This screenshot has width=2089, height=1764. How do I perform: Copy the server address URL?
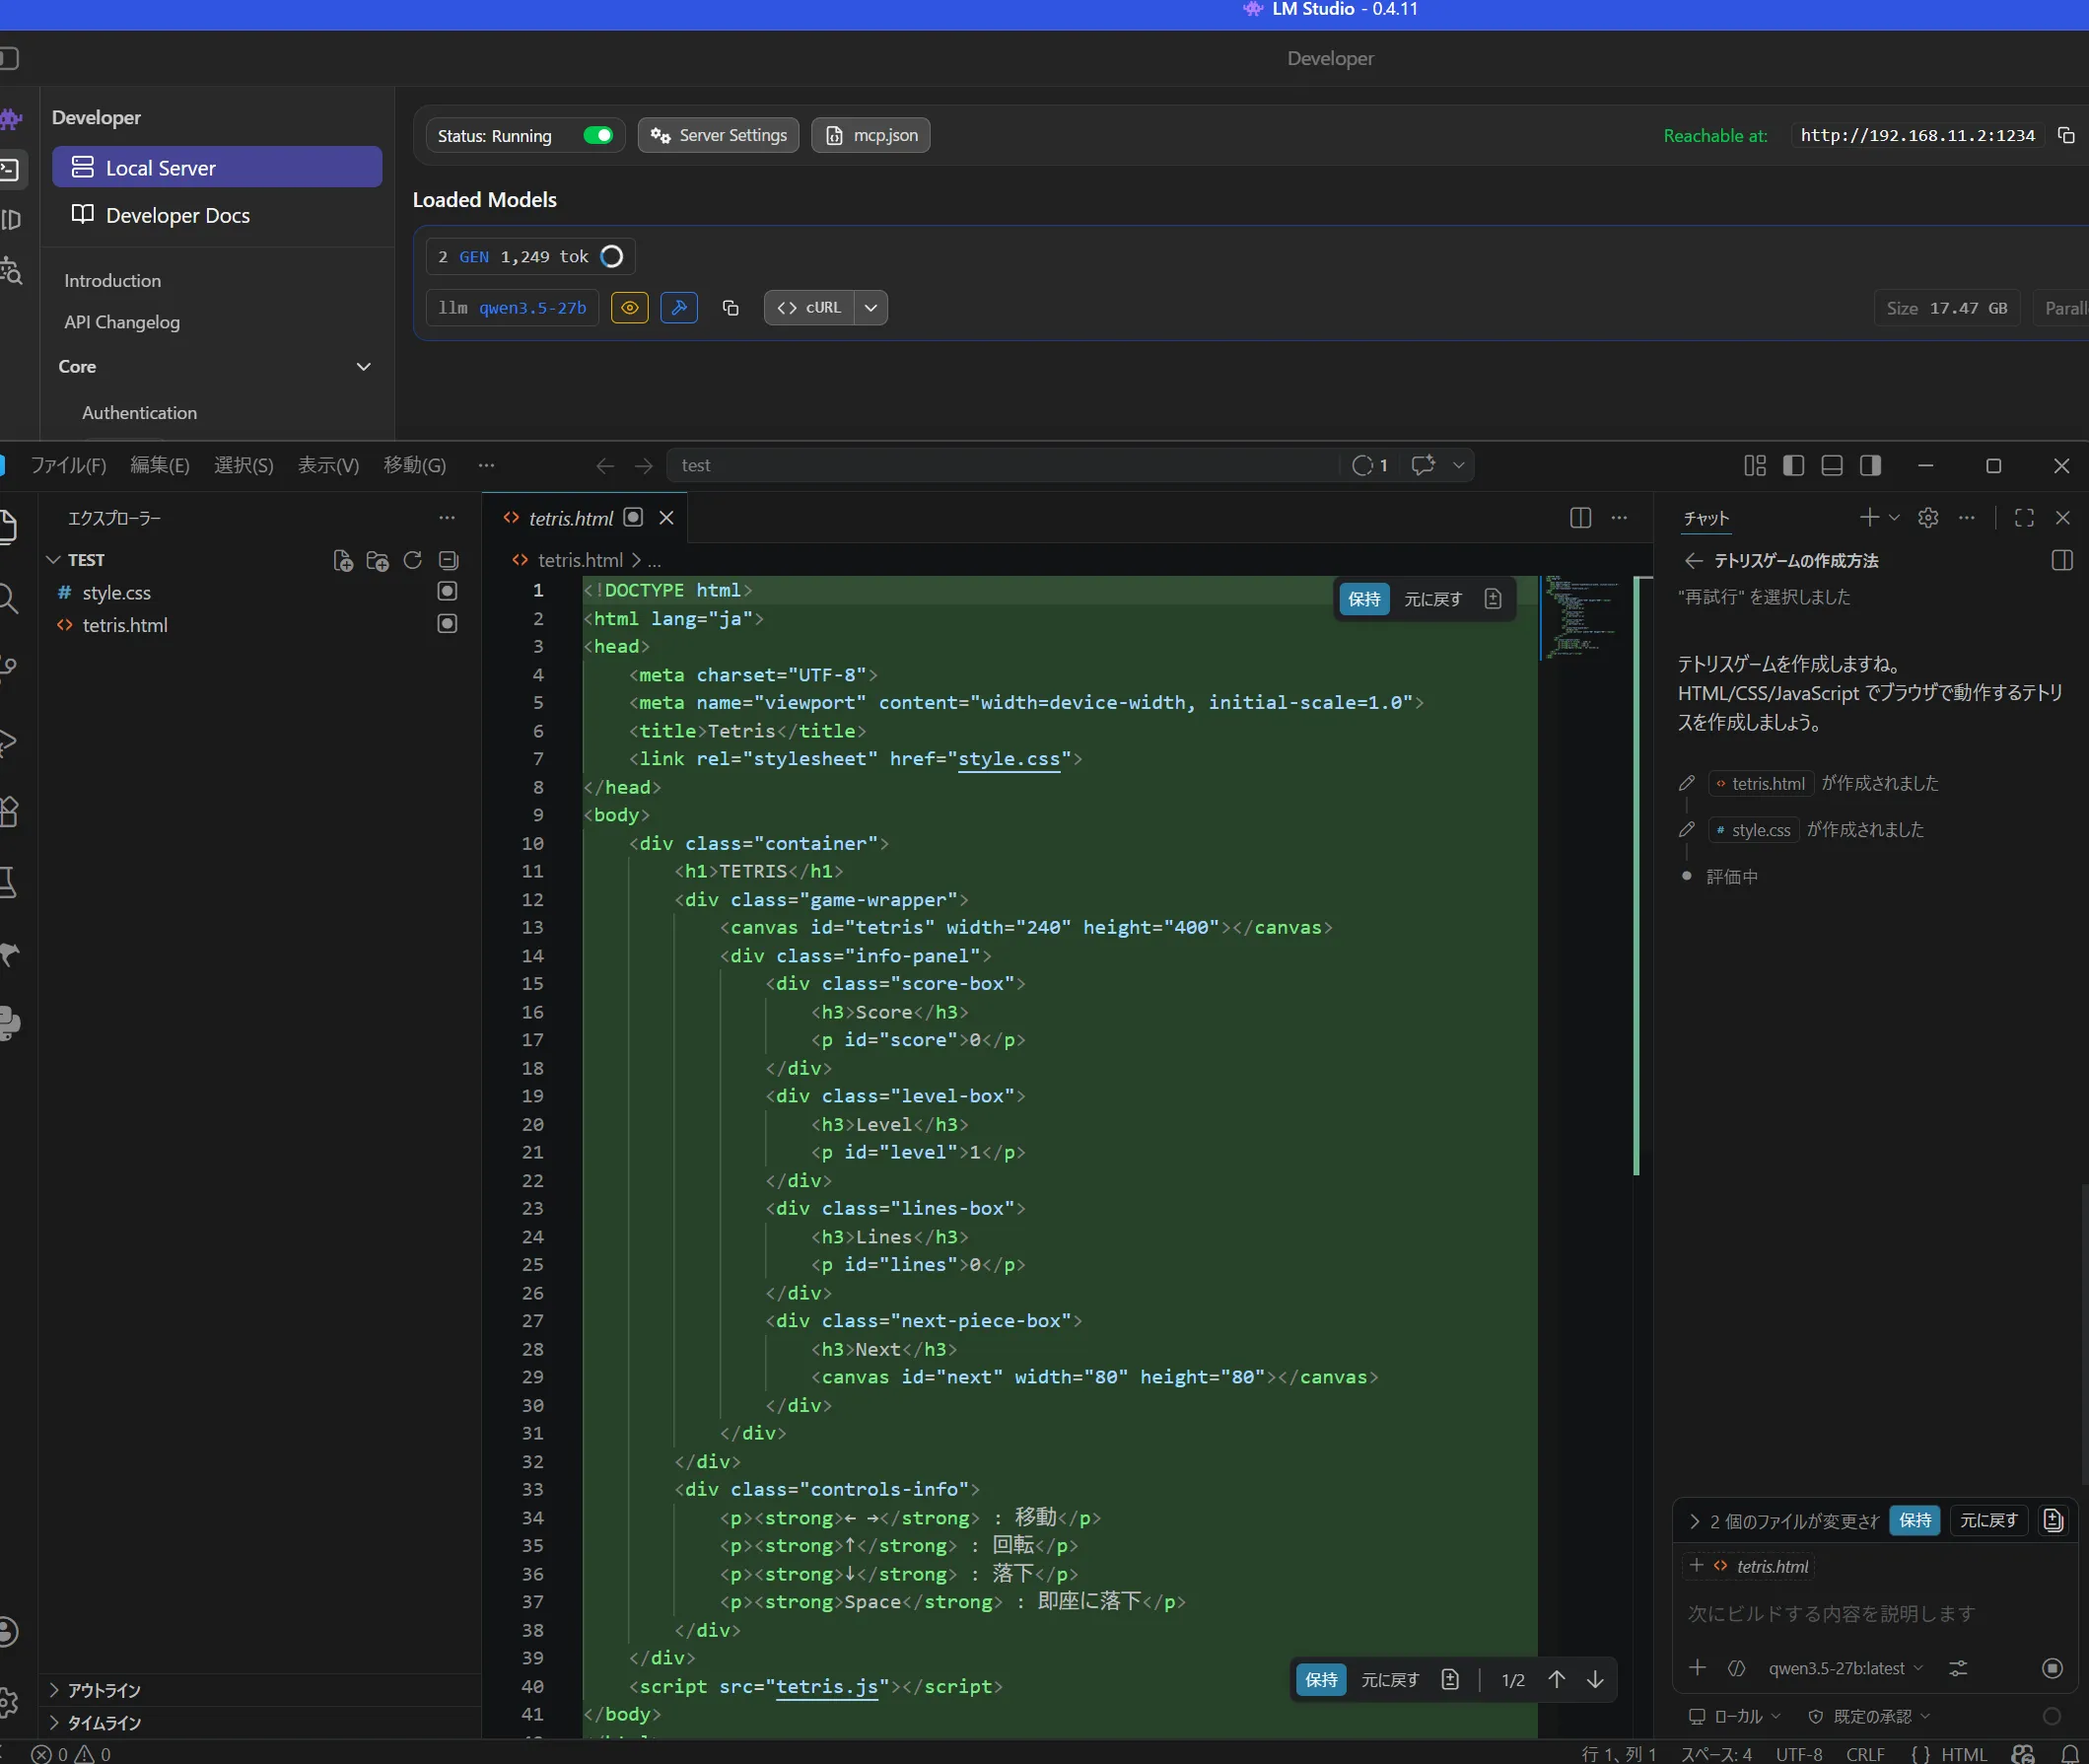(x=2066, y=135)
